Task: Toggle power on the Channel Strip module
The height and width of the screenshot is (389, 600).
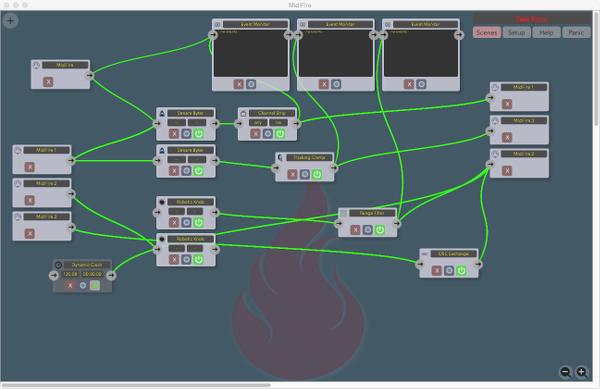Action: point(280,133)
